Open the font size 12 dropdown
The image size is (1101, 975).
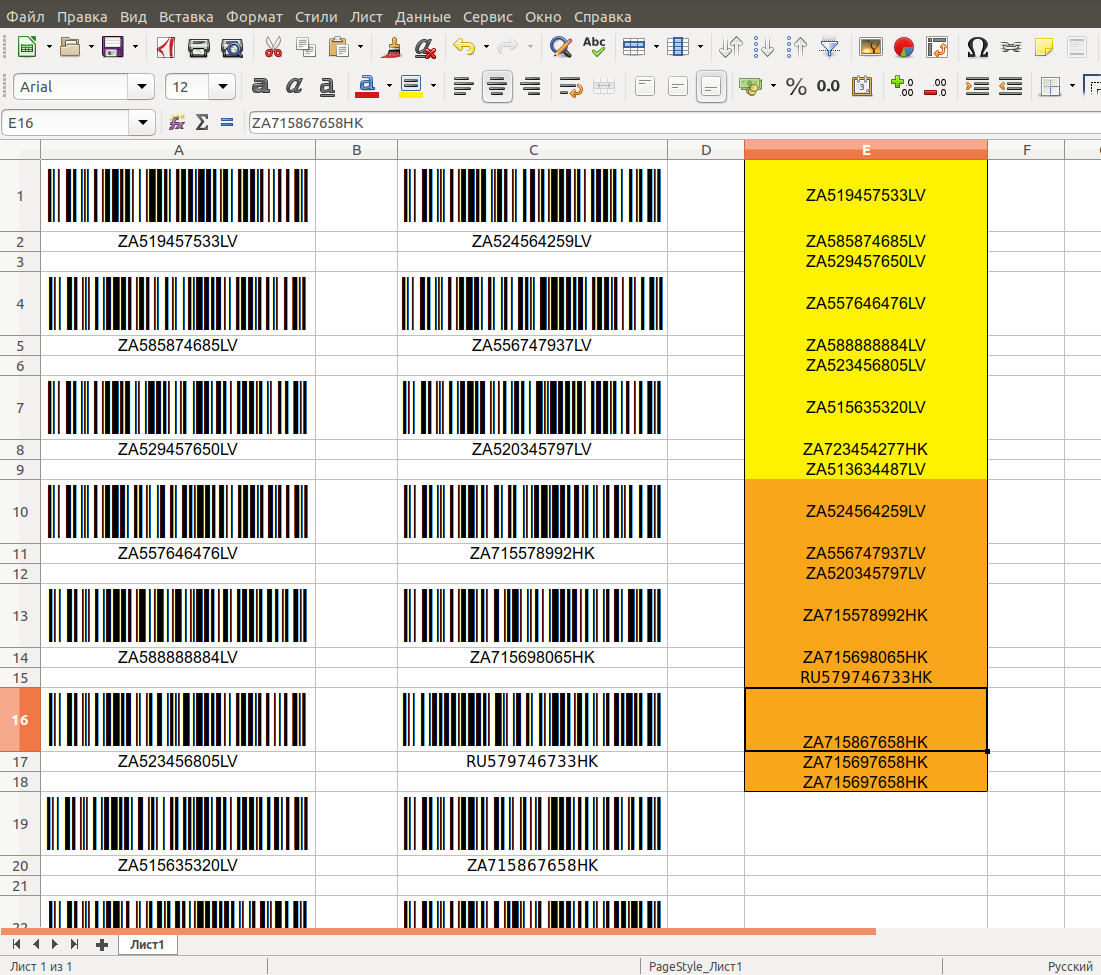tap(223, 86)
